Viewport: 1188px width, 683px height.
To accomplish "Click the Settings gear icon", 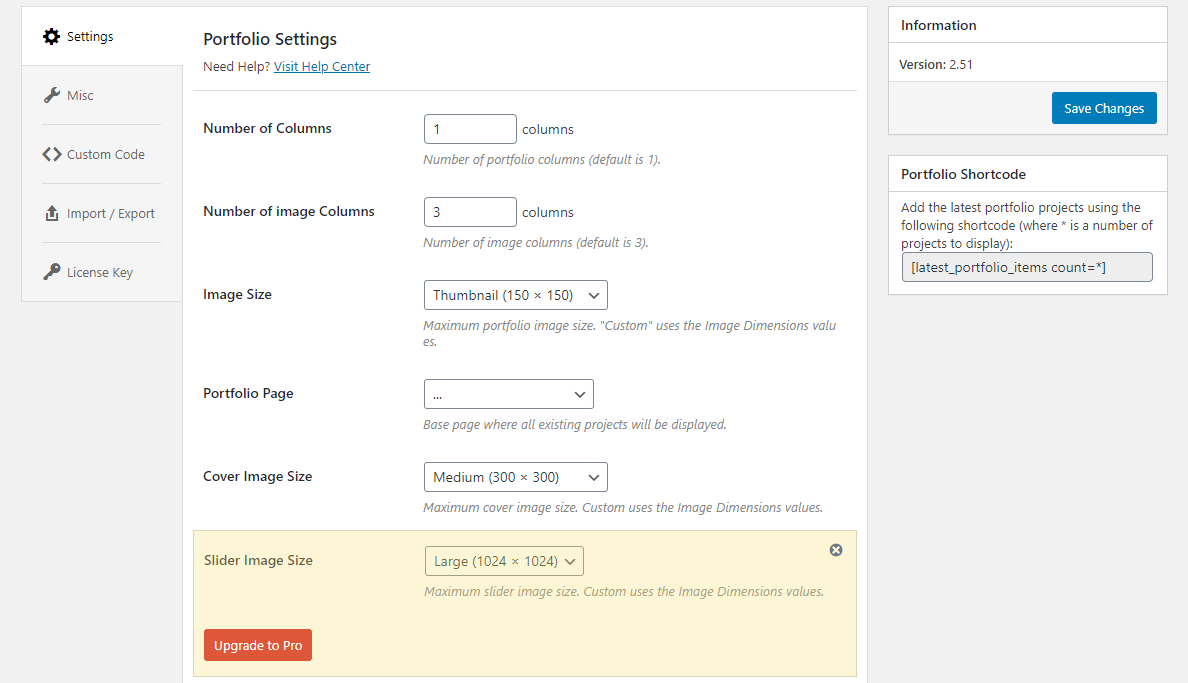I will (51, 36).
